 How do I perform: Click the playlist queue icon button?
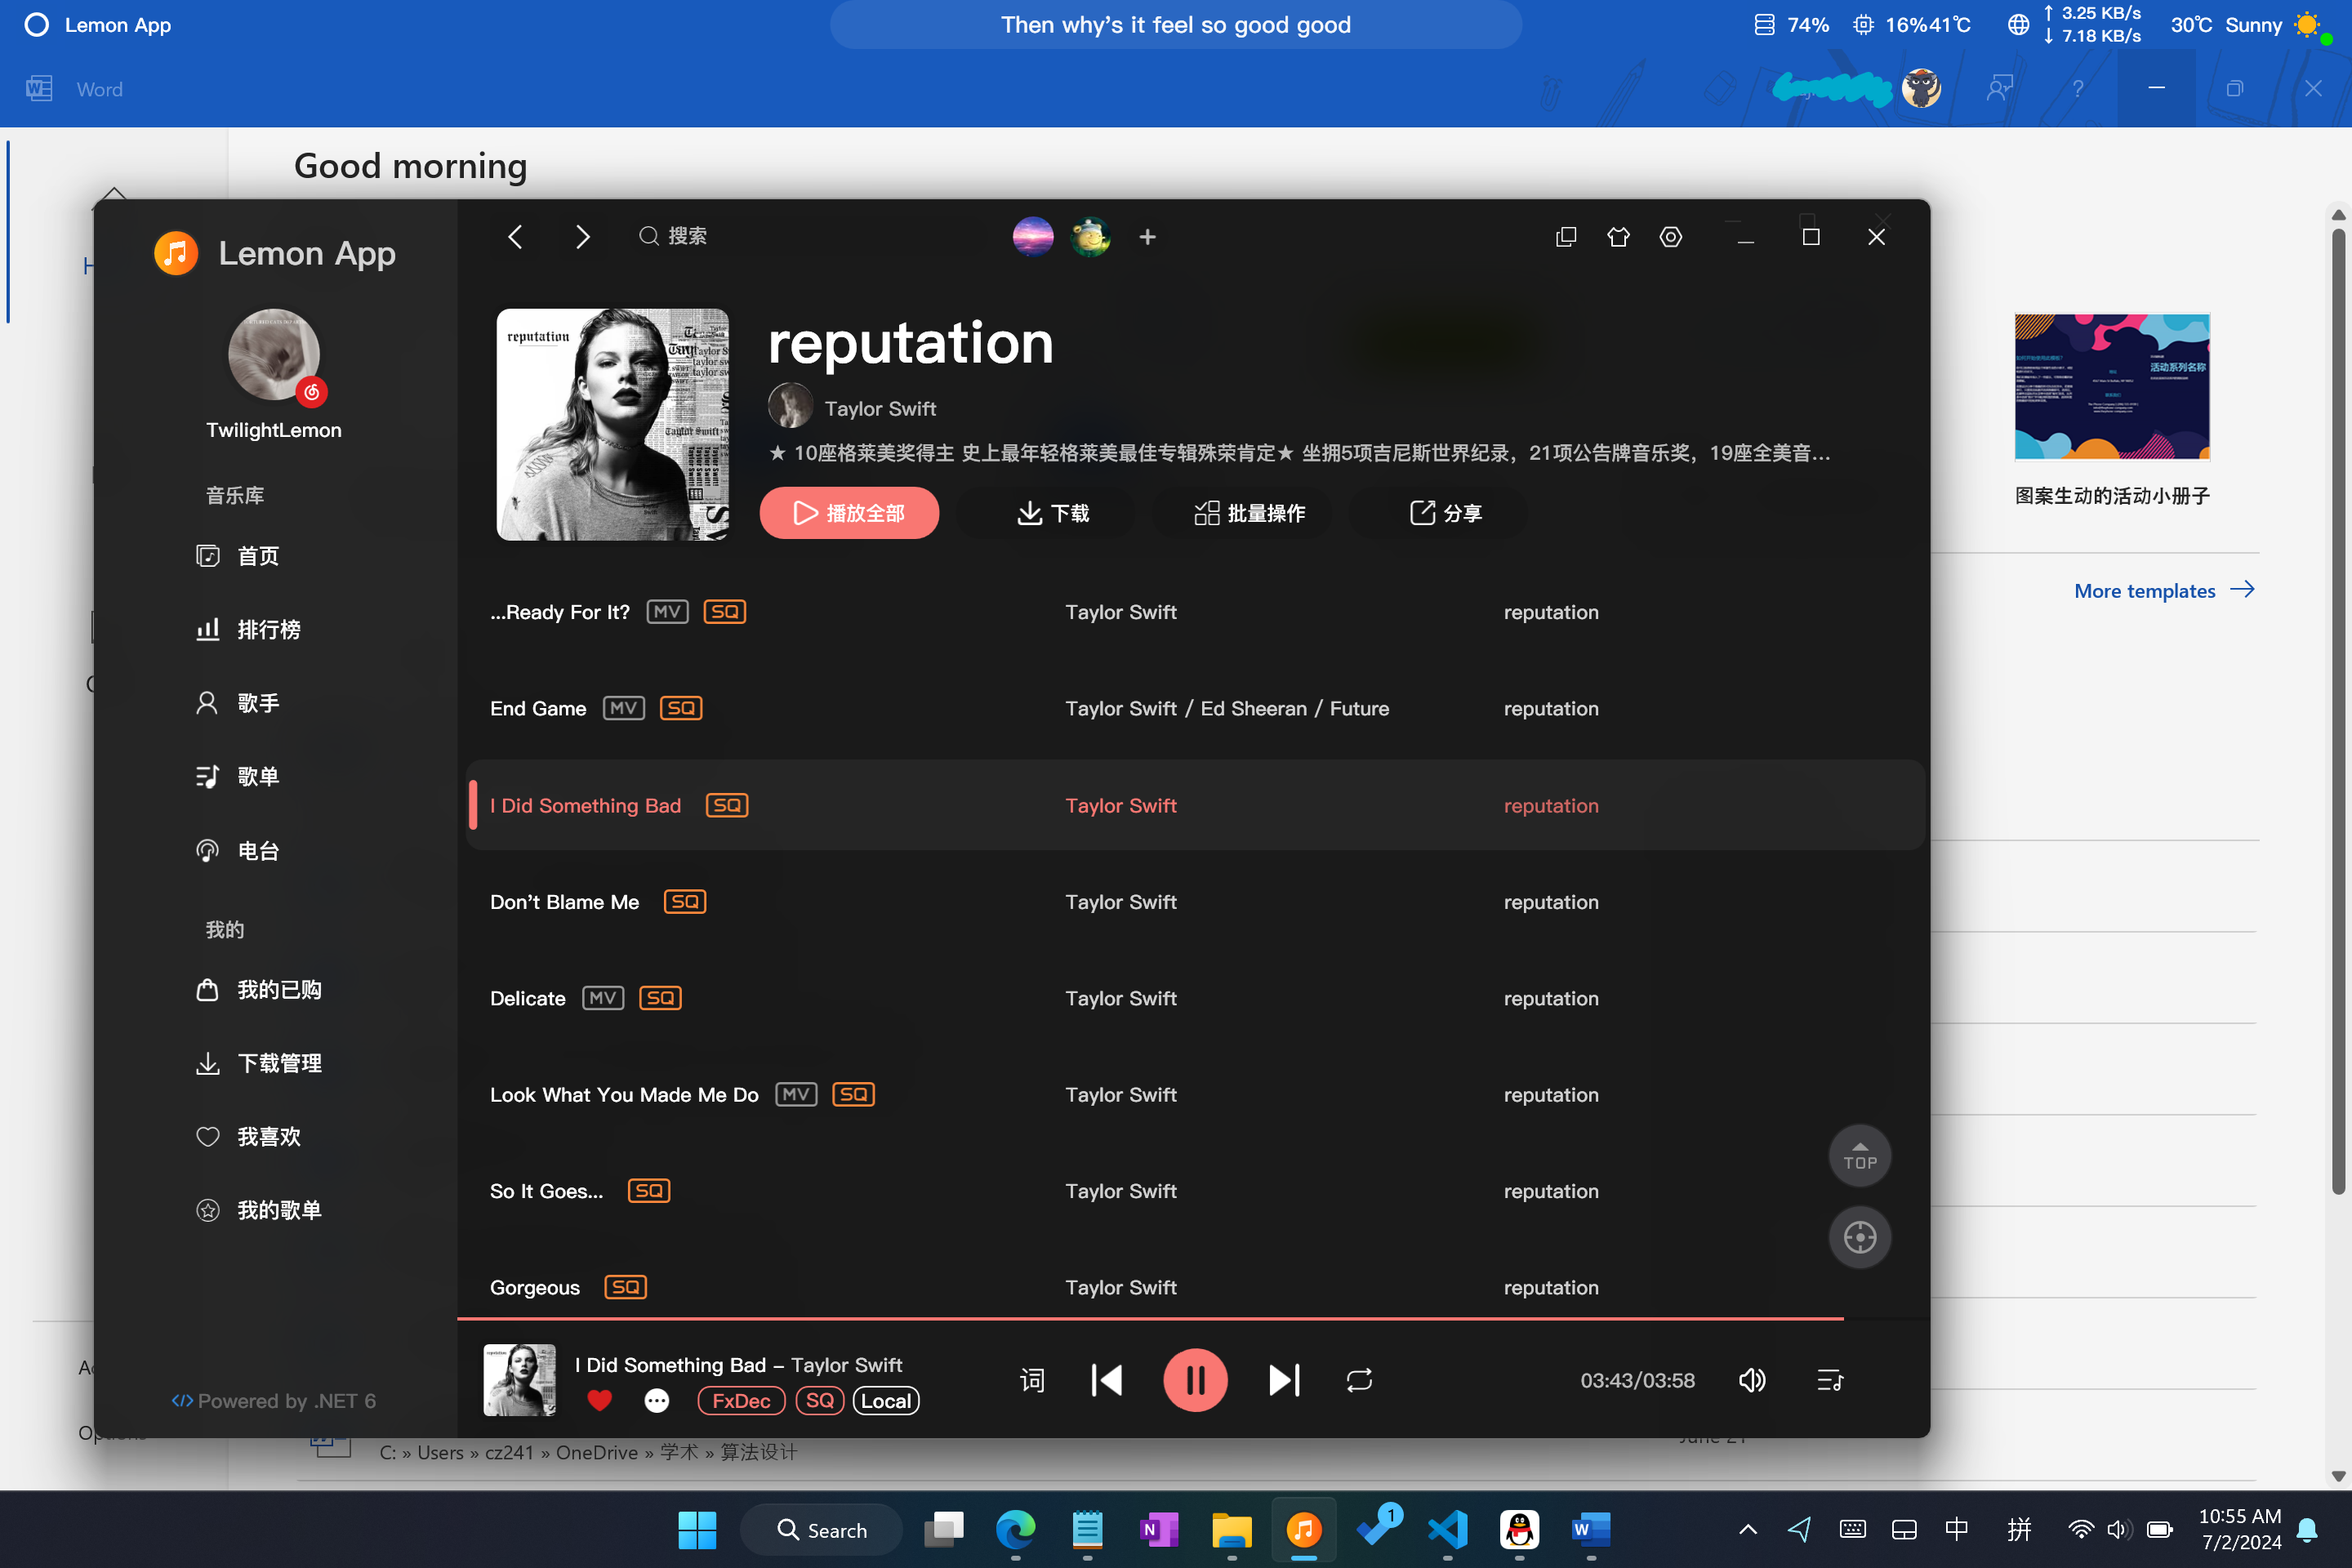[x=1827, y=1379]
